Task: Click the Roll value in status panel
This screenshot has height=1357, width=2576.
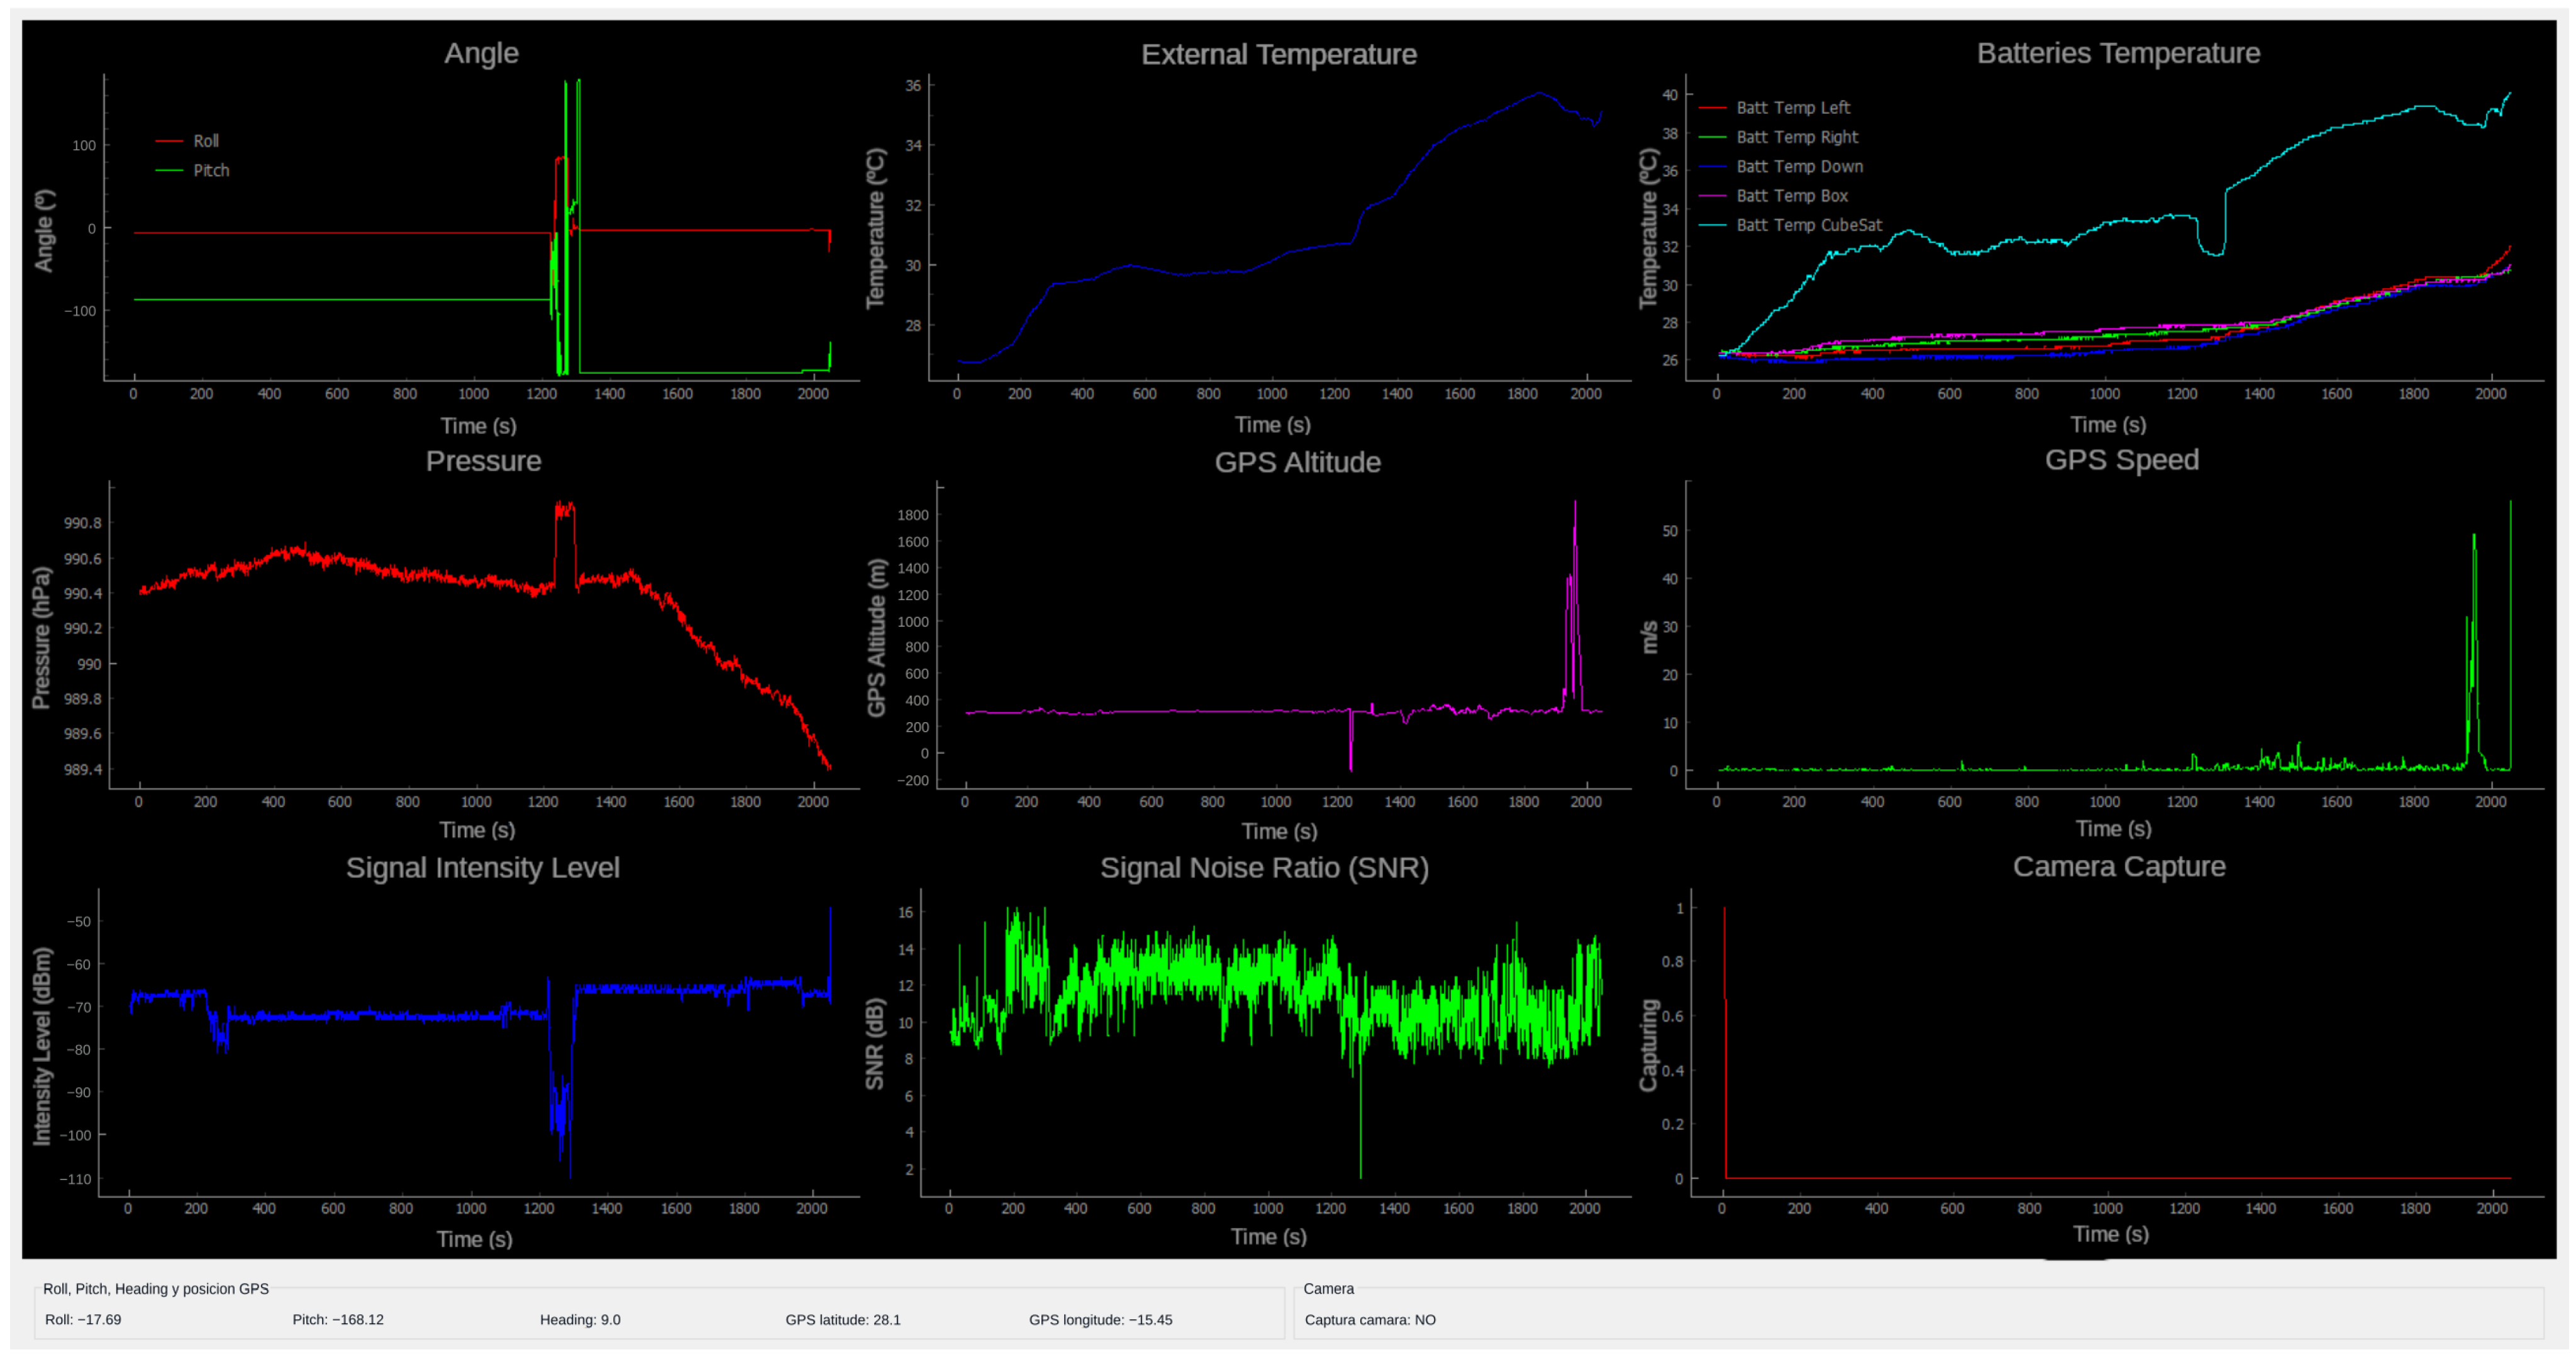Action: pyautogui.click(x=83, y=1319)
